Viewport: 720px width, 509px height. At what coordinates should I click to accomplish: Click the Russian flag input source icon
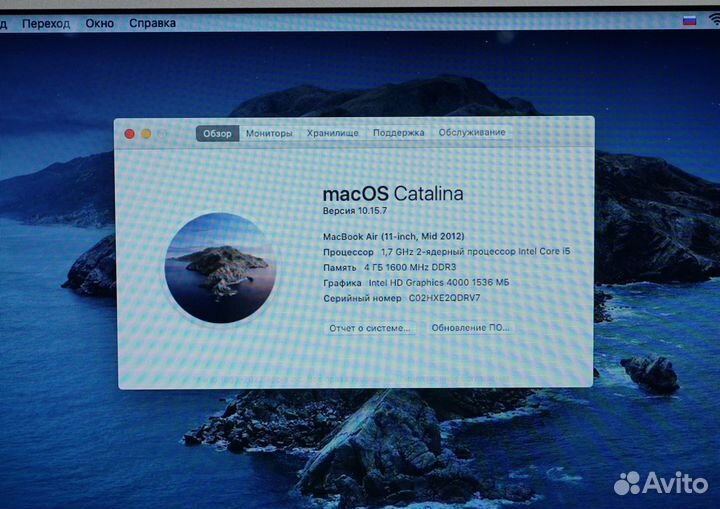pyautogui.click(x=689, y=21)
